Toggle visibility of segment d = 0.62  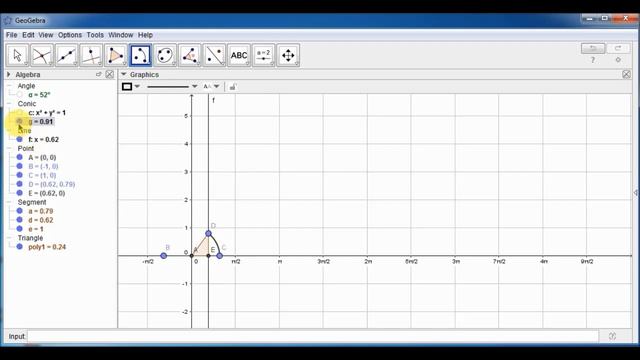20,220
